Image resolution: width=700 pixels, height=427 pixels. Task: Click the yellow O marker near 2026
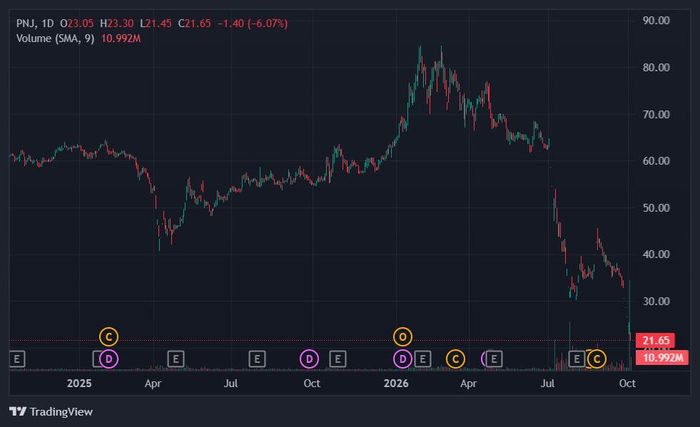tap(402, 337)
